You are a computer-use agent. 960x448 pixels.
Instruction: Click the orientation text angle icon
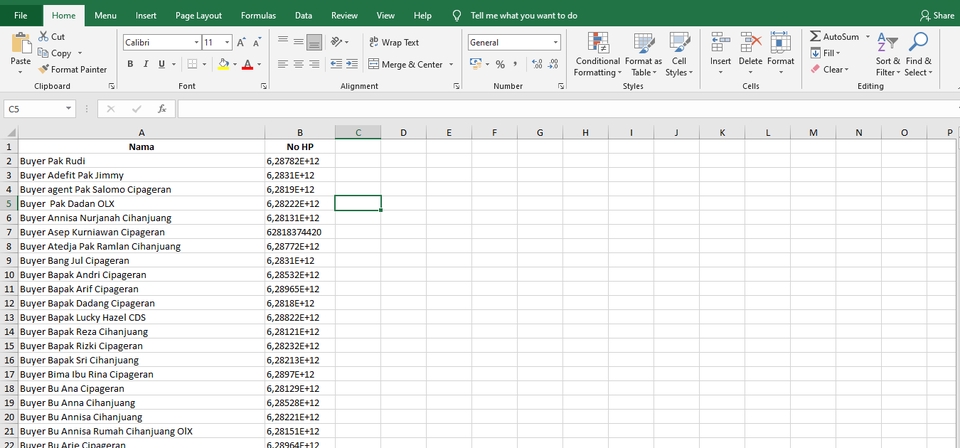click(x=336, y=42)
